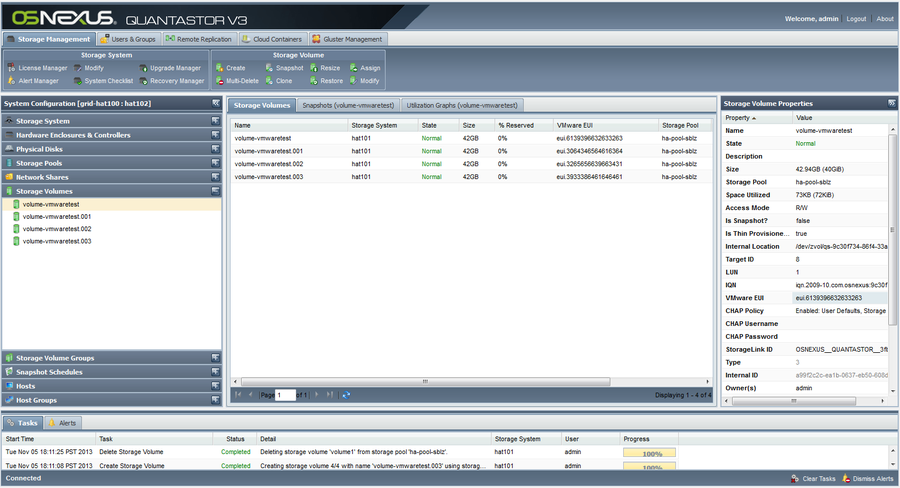Sort tasks by Start Time column
The image size is (900, 488).
tap(49, 439)
